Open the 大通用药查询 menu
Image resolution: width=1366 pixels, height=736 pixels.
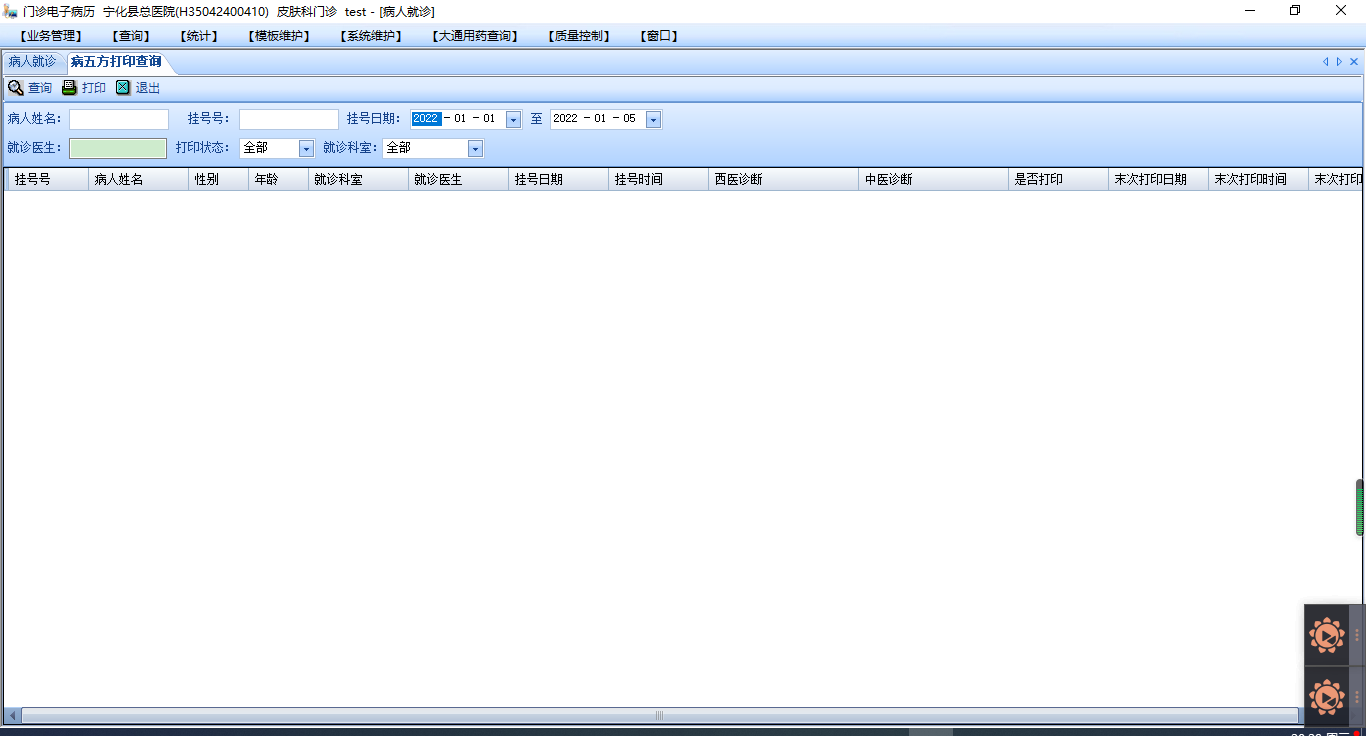(476, 36)
